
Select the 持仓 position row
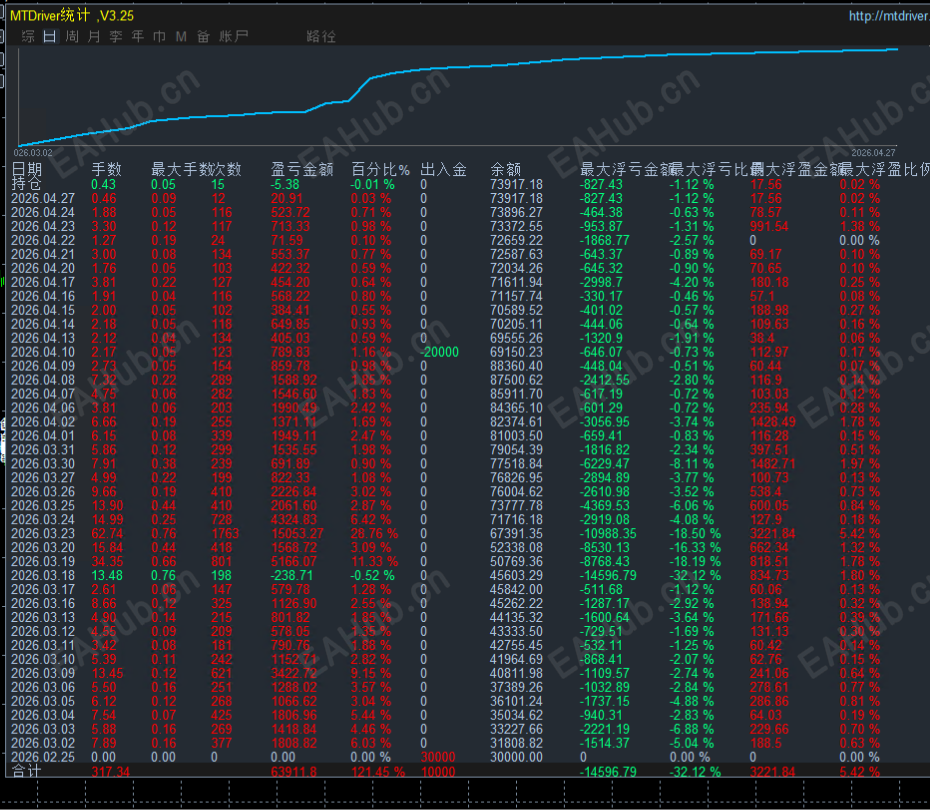(27, 184)
